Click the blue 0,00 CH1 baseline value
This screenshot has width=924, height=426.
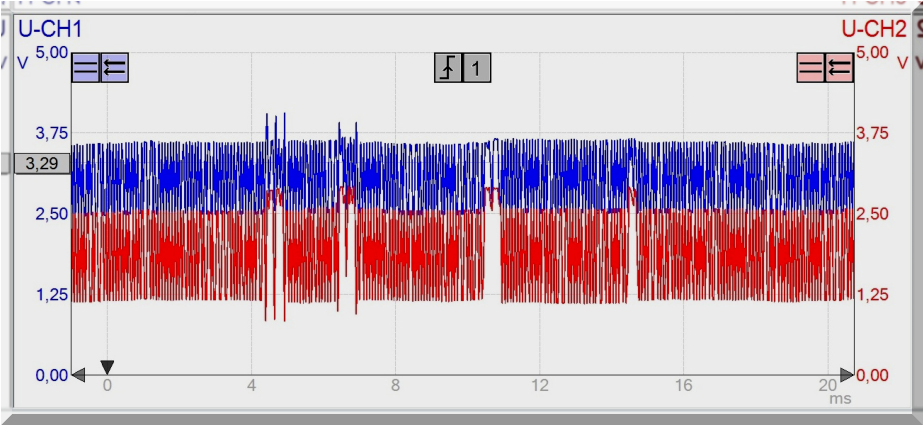point(52,375)
